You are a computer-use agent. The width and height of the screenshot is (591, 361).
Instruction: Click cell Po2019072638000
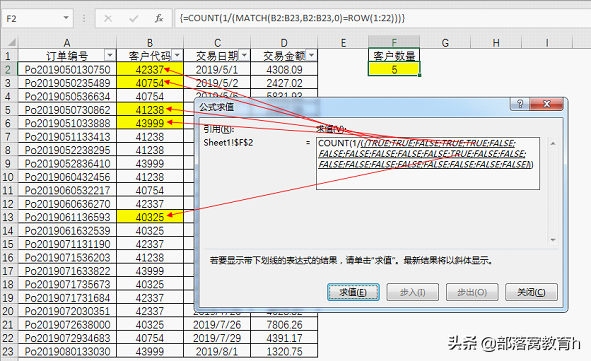pyautogui.click(x=67, y=325)
